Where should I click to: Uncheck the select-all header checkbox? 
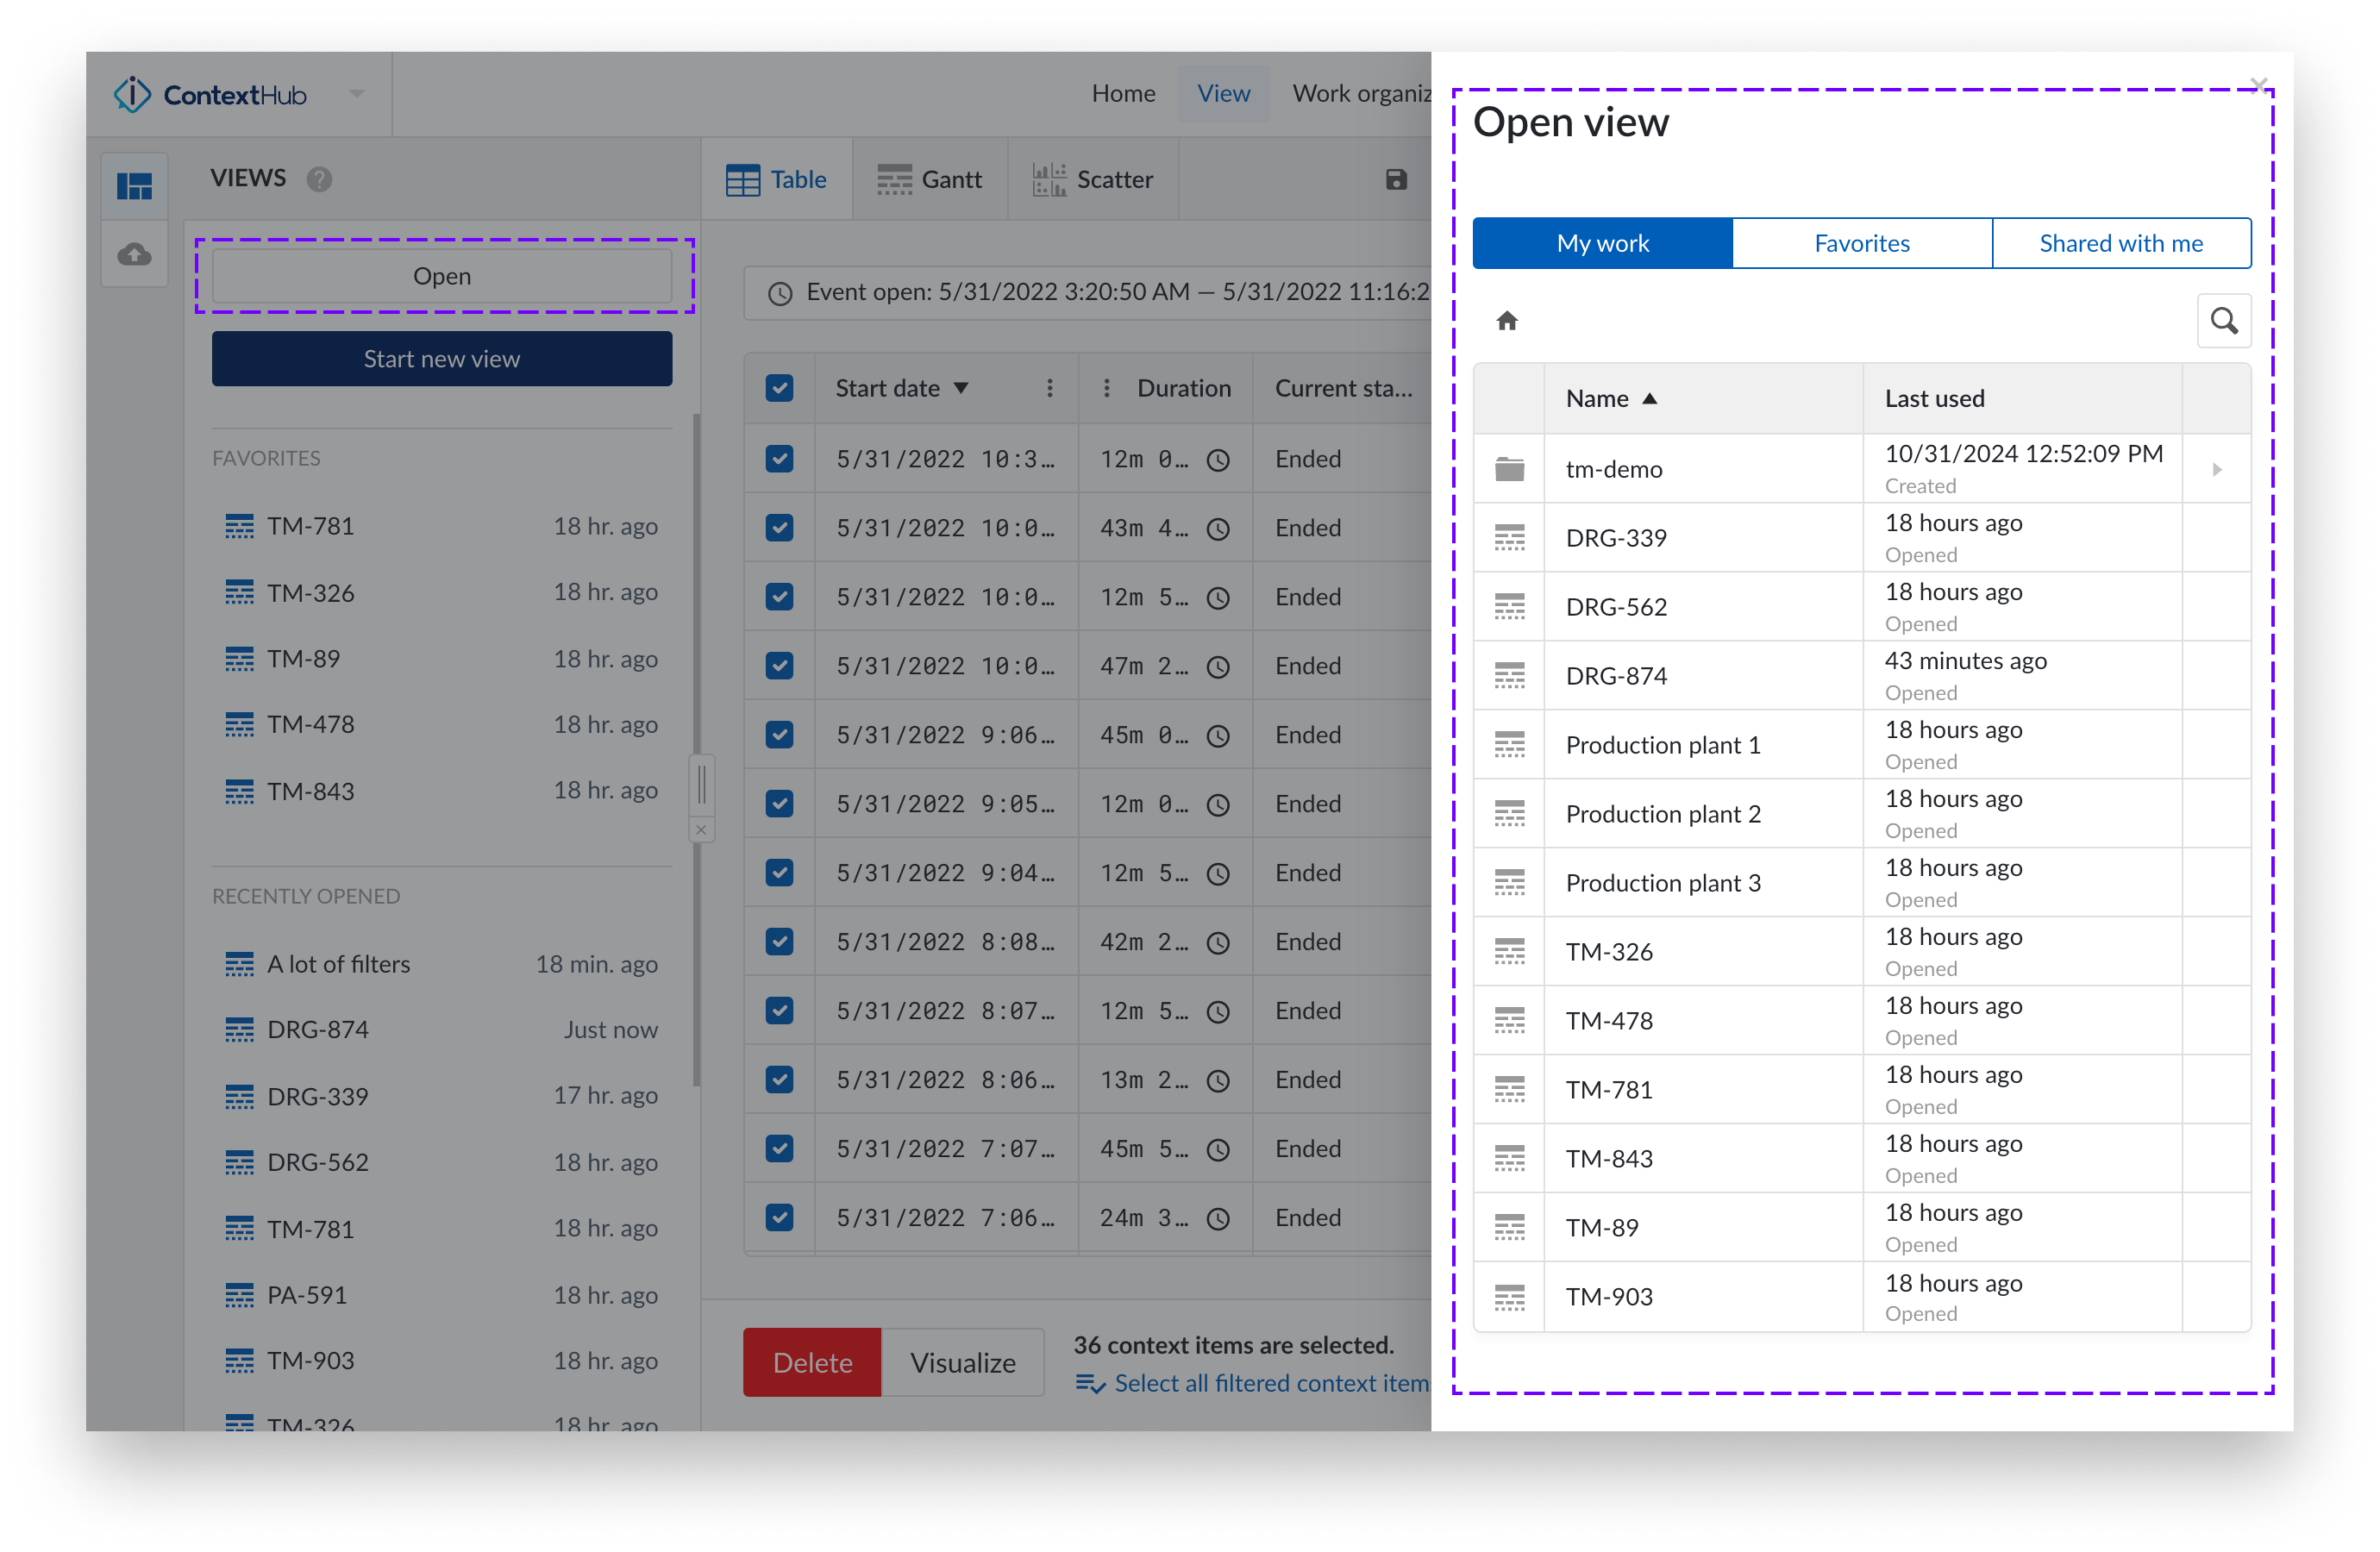pyautogui.click(x=779, y=388)
